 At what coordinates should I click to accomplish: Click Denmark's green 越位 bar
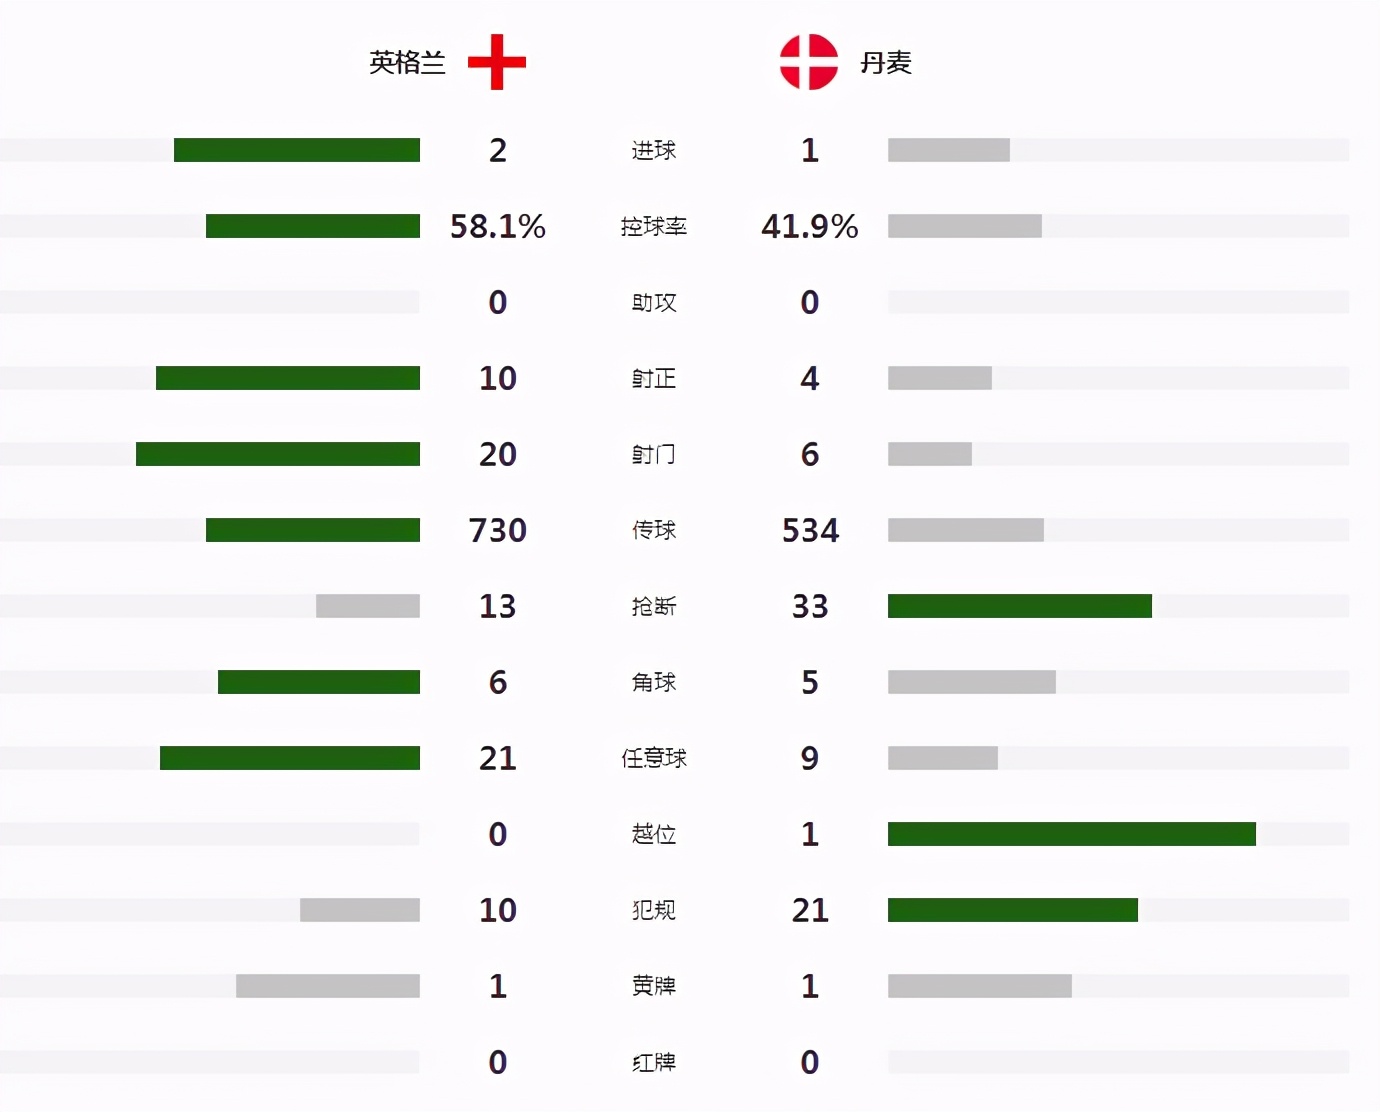1072,834
